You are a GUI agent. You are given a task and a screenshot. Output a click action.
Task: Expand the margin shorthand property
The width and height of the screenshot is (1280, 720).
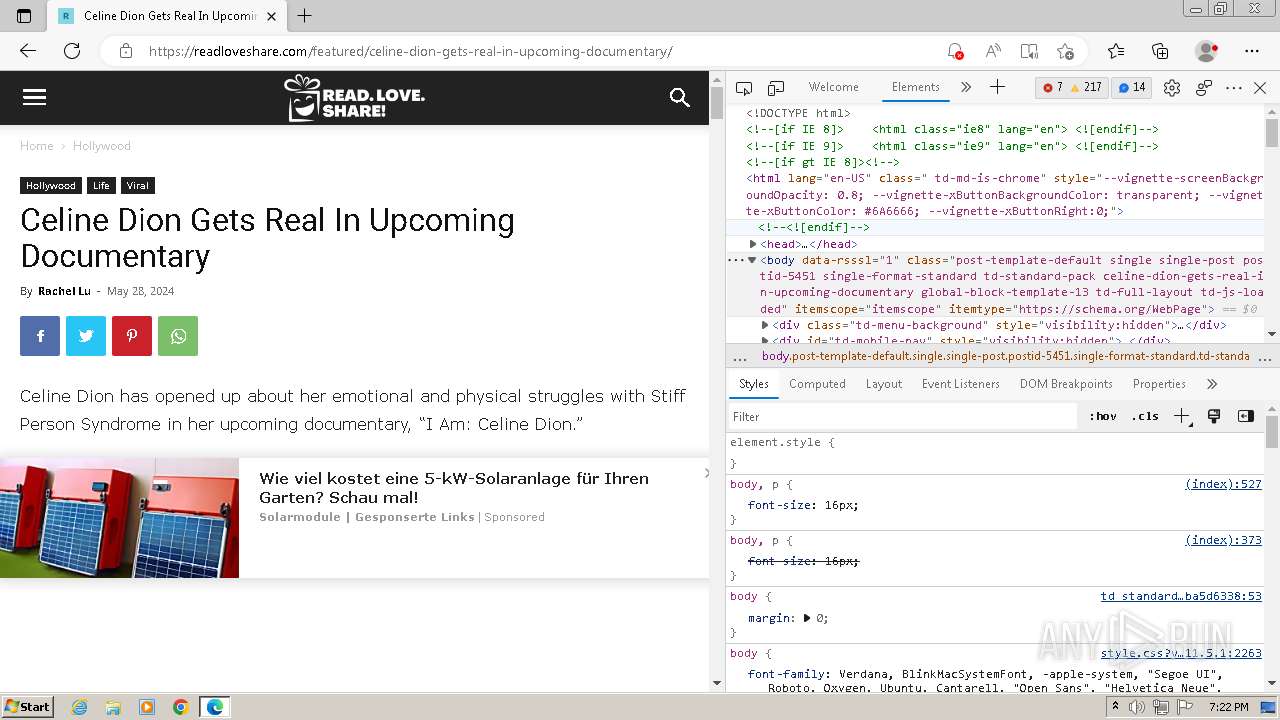[x=807, y=618]
